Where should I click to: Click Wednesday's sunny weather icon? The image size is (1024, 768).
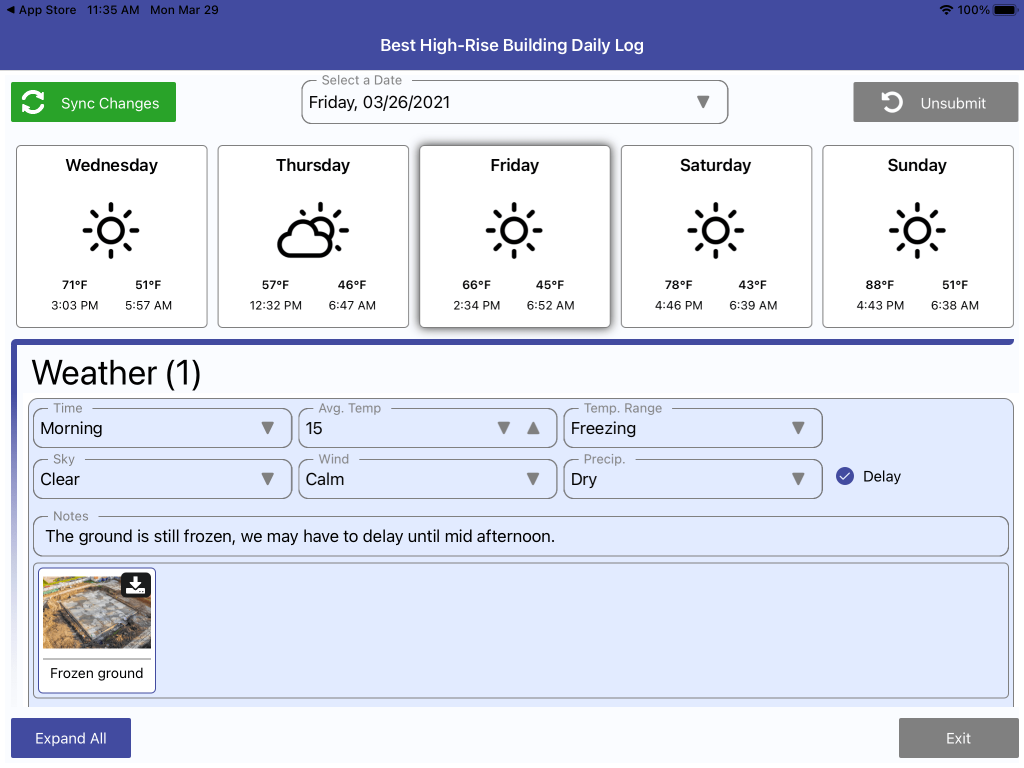(x=111, y=230)
